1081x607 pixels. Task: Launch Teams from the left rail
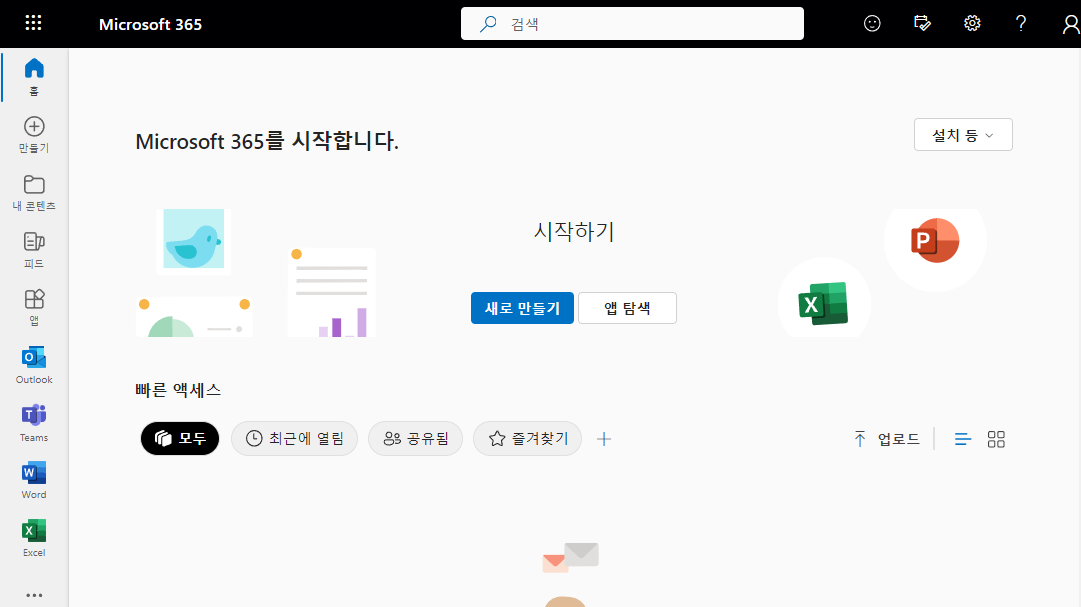tap(34, 422)
